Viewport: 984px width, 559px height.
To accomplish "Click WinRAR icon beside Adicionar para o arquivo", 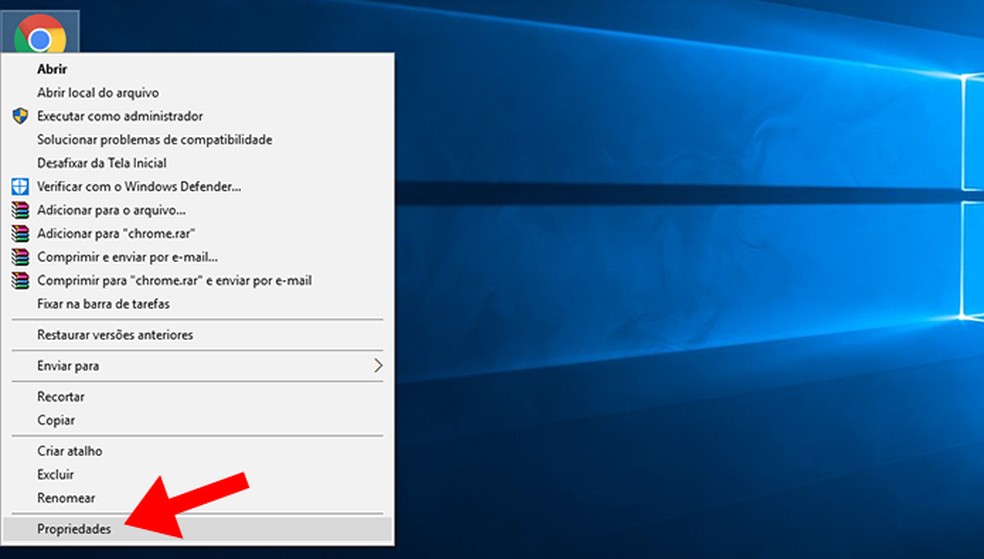I will [x=20, y=210].
